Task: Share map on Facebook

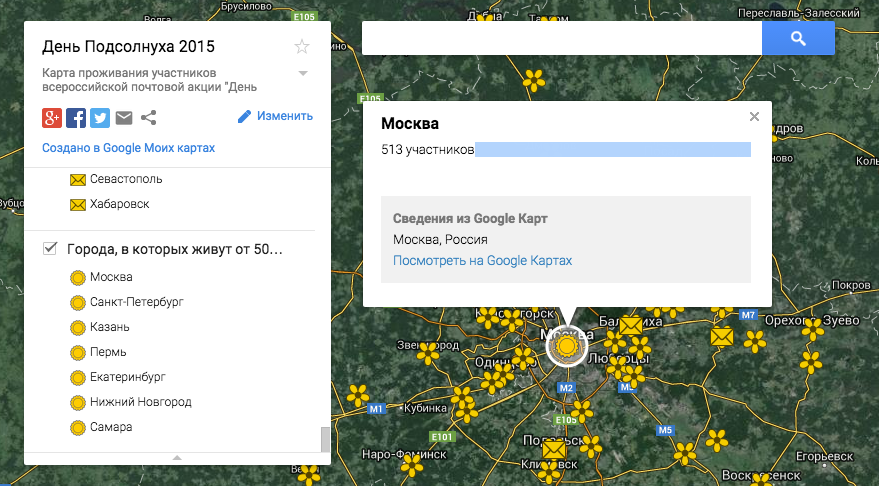Action: (76, 118)
